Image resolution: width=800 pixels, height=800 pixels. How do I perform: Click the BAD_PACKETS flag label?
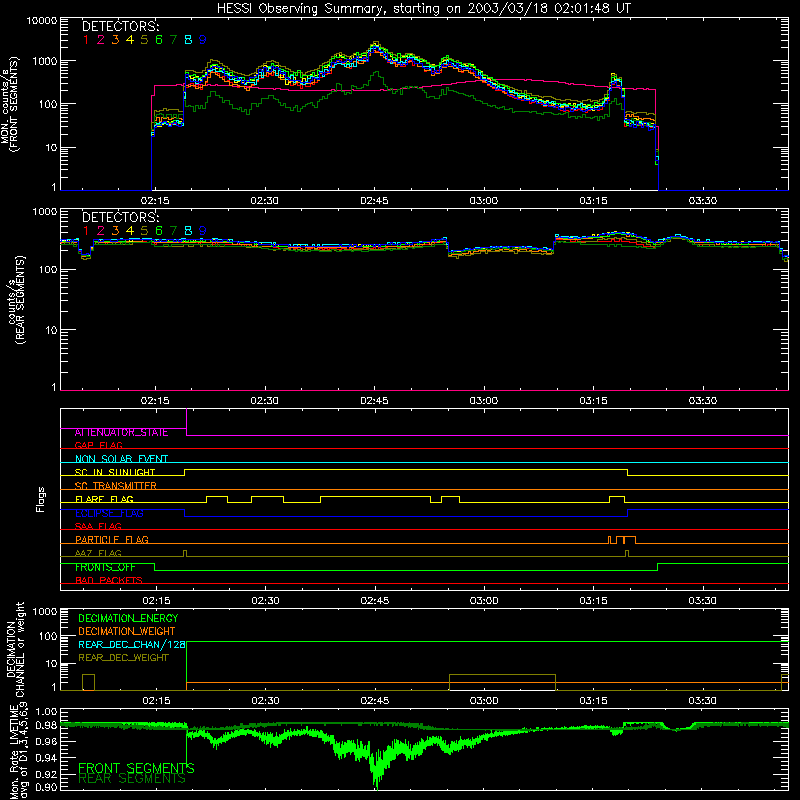click(x=109, y=580)
